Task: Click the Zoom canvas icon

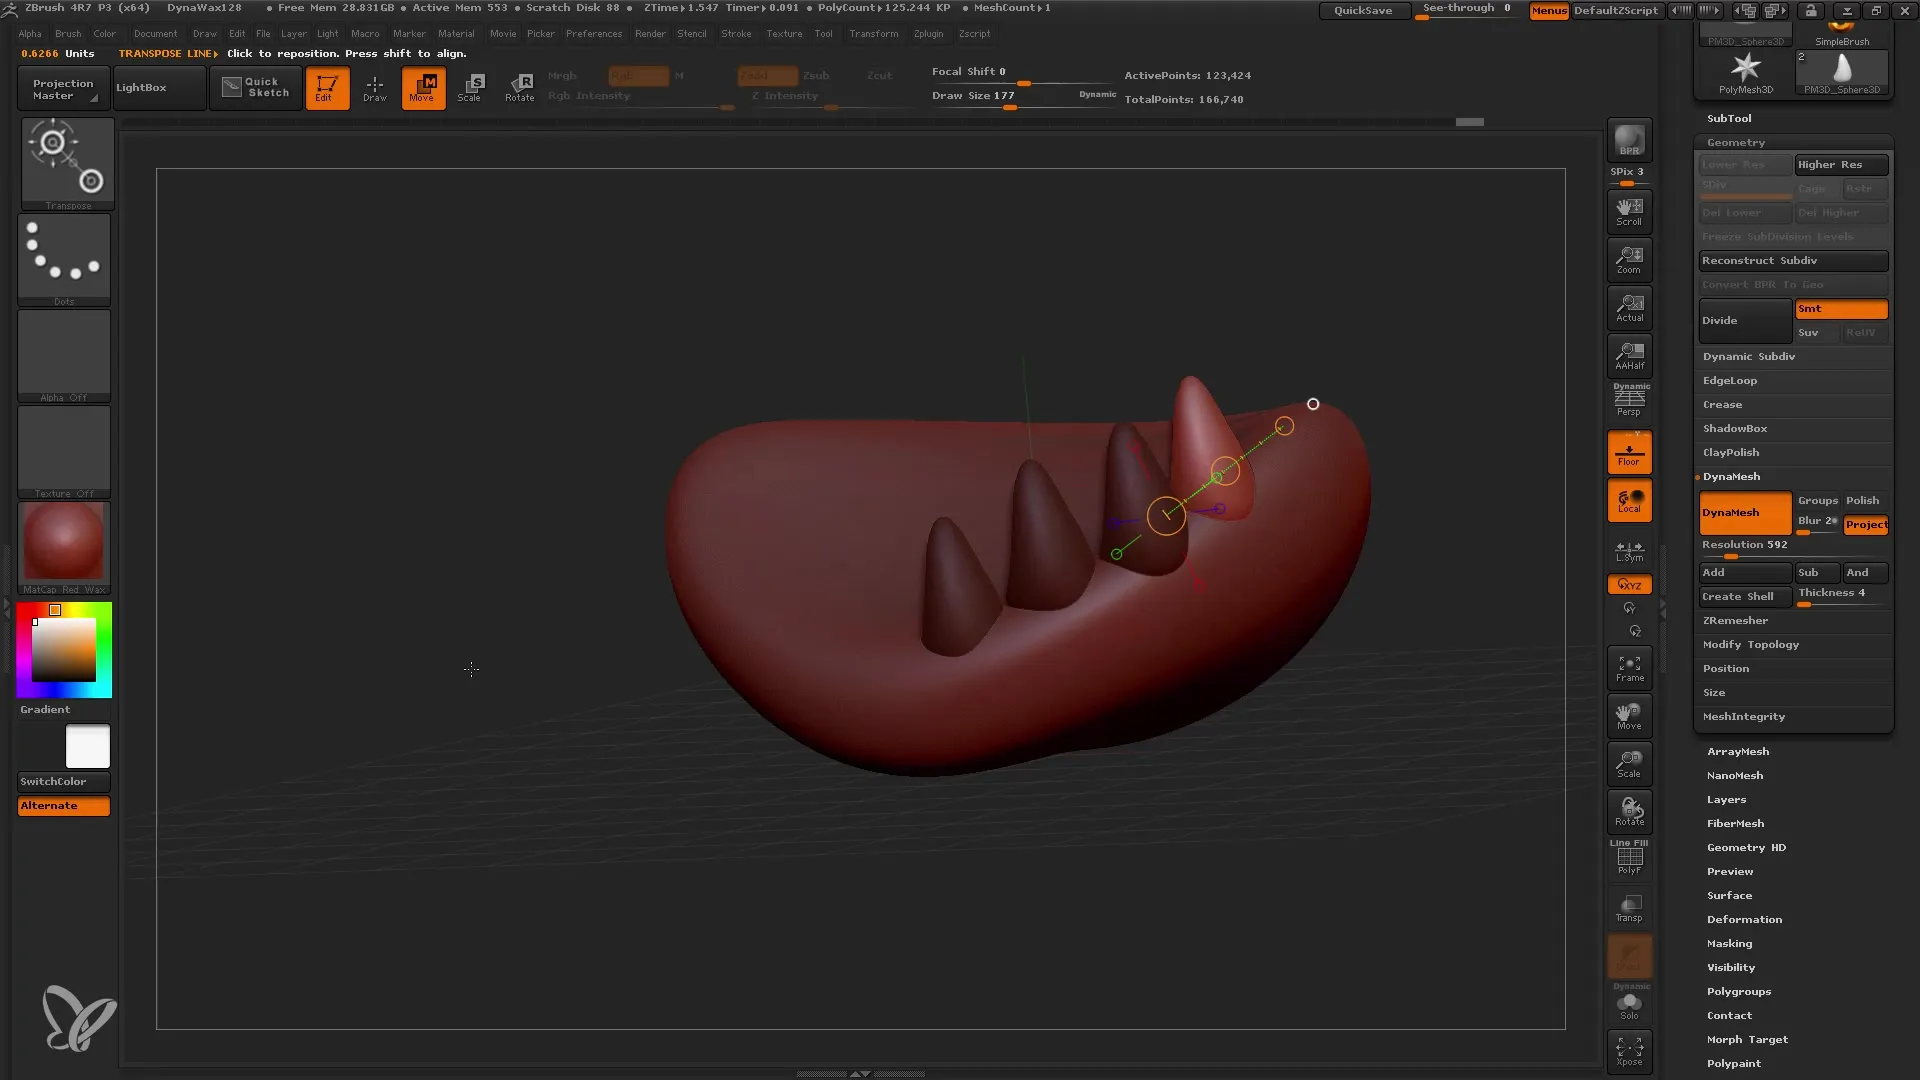Action: point(1629,259)
